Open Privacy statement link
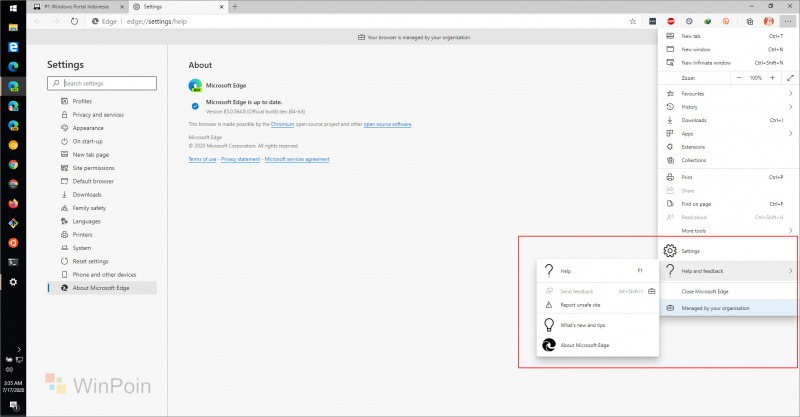This screenshot has width=800, height=417. point(240,159)
